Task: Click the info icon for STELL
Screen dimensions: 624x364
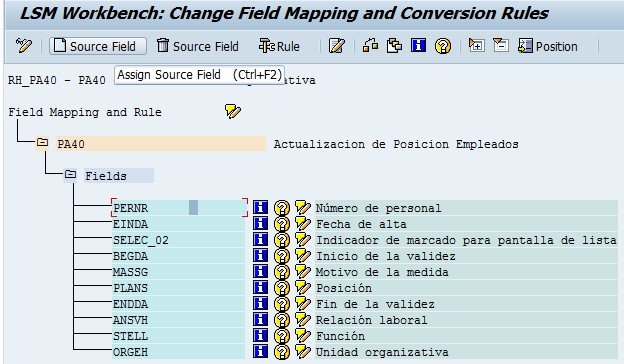Action: (x=260, y=335)
